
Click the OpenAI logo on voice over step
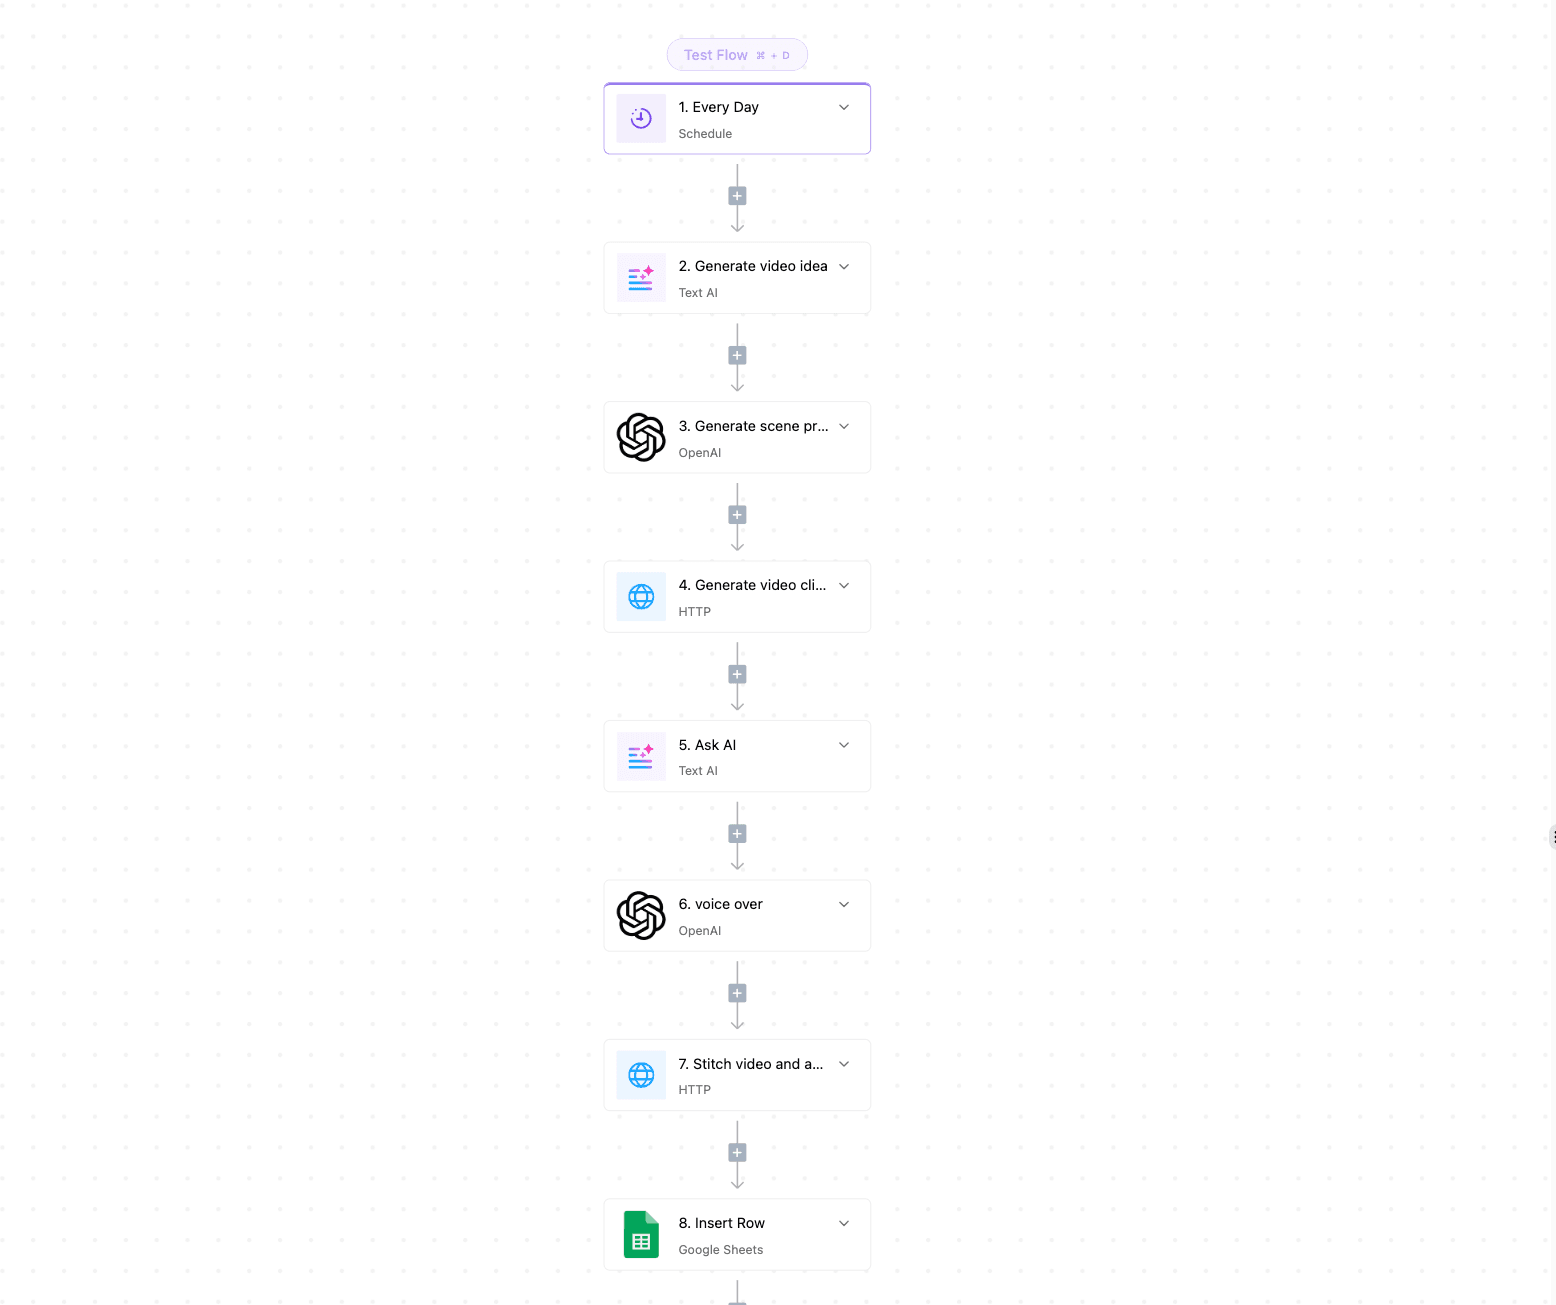641,915
